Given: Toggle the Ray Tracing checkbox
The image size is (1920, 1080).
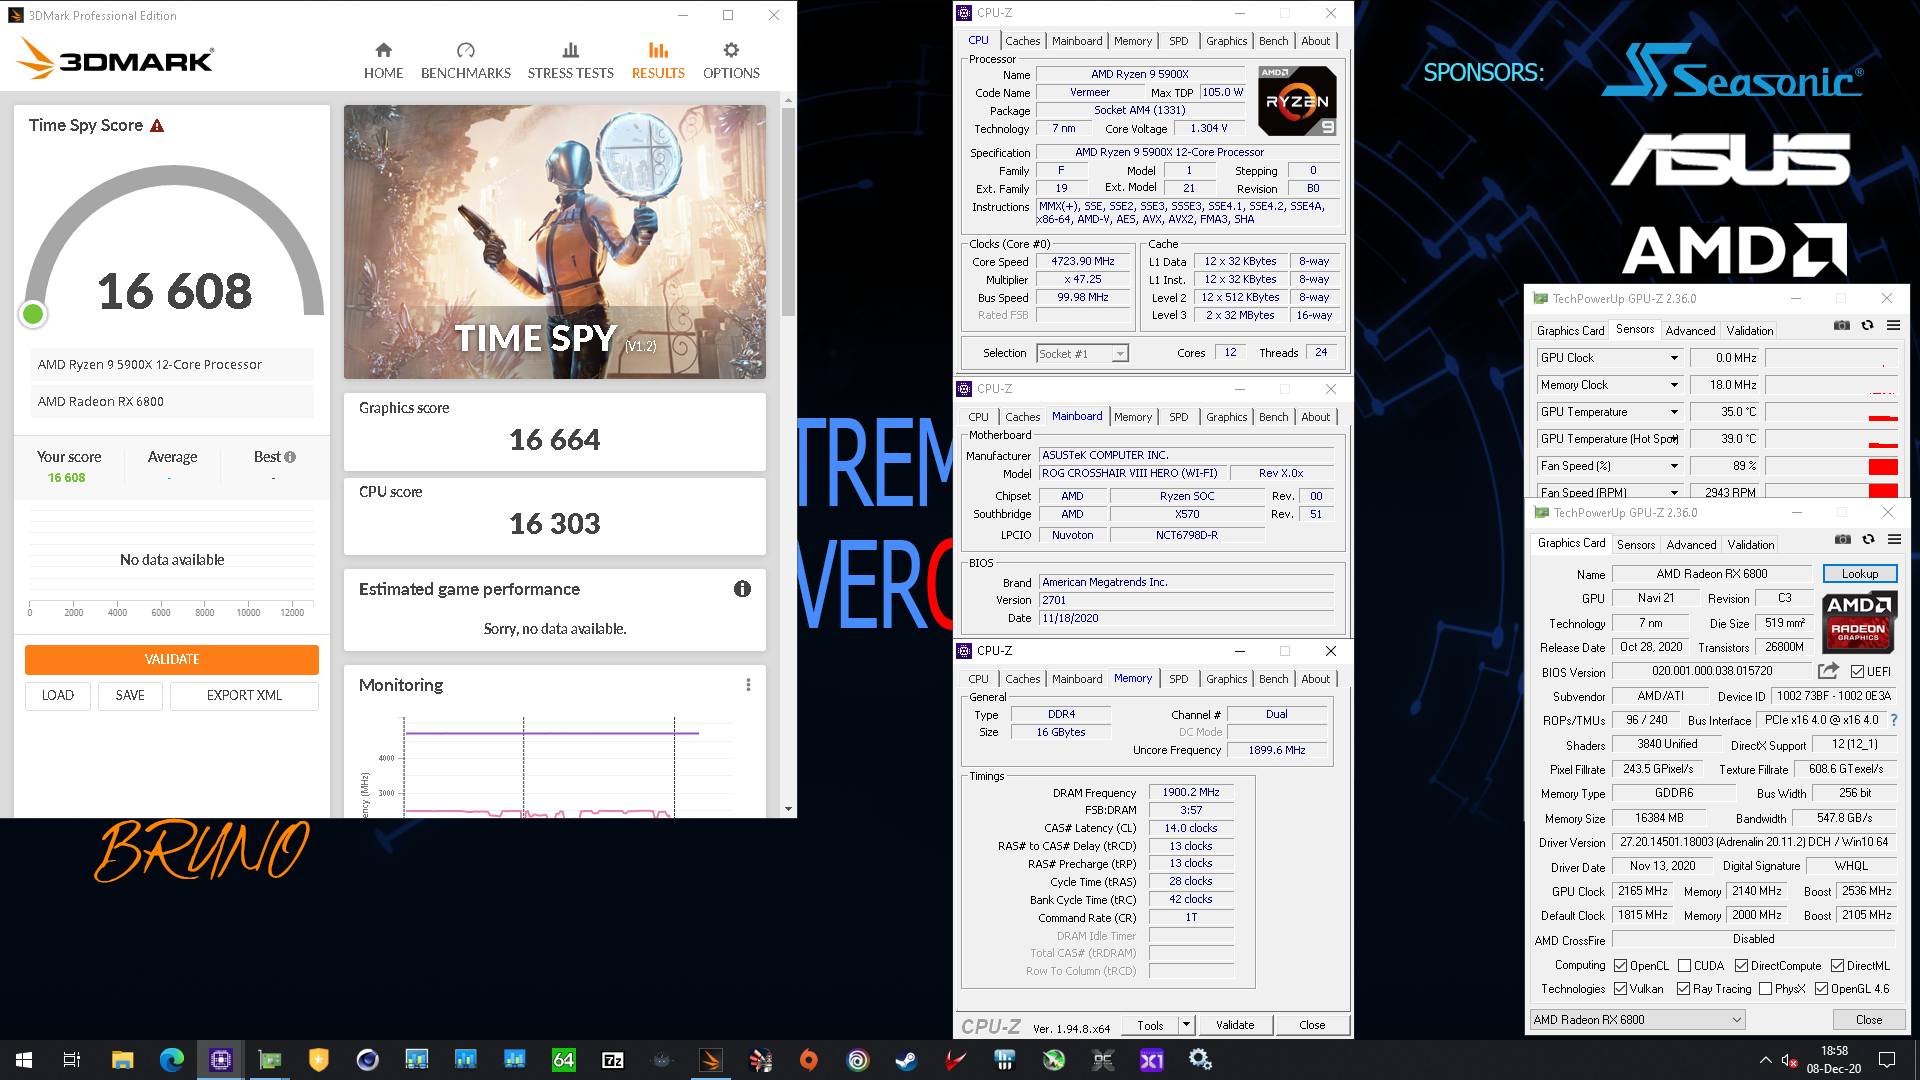Looking at the screenshot, I should [x=1684, y=988].
